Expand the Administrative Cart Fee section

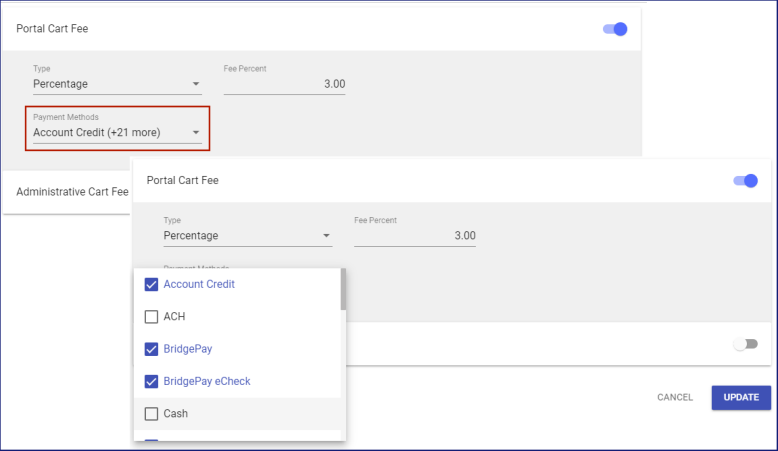[x=72, y=191]
